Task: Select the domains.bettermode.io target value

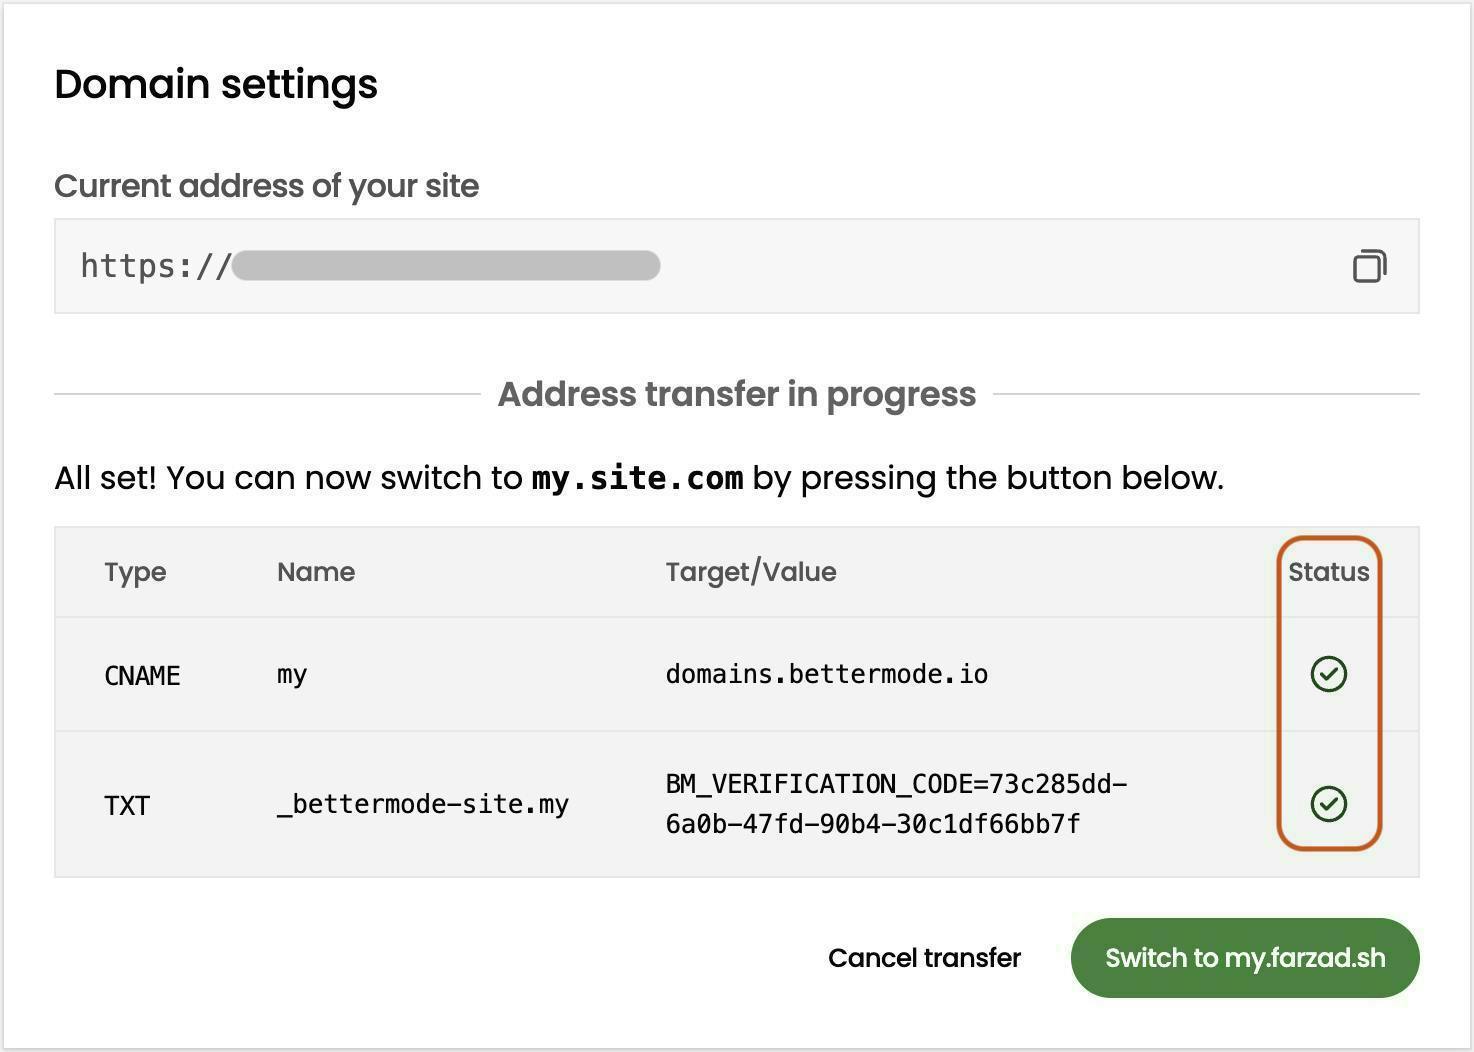Action: [x=826, y=674]
